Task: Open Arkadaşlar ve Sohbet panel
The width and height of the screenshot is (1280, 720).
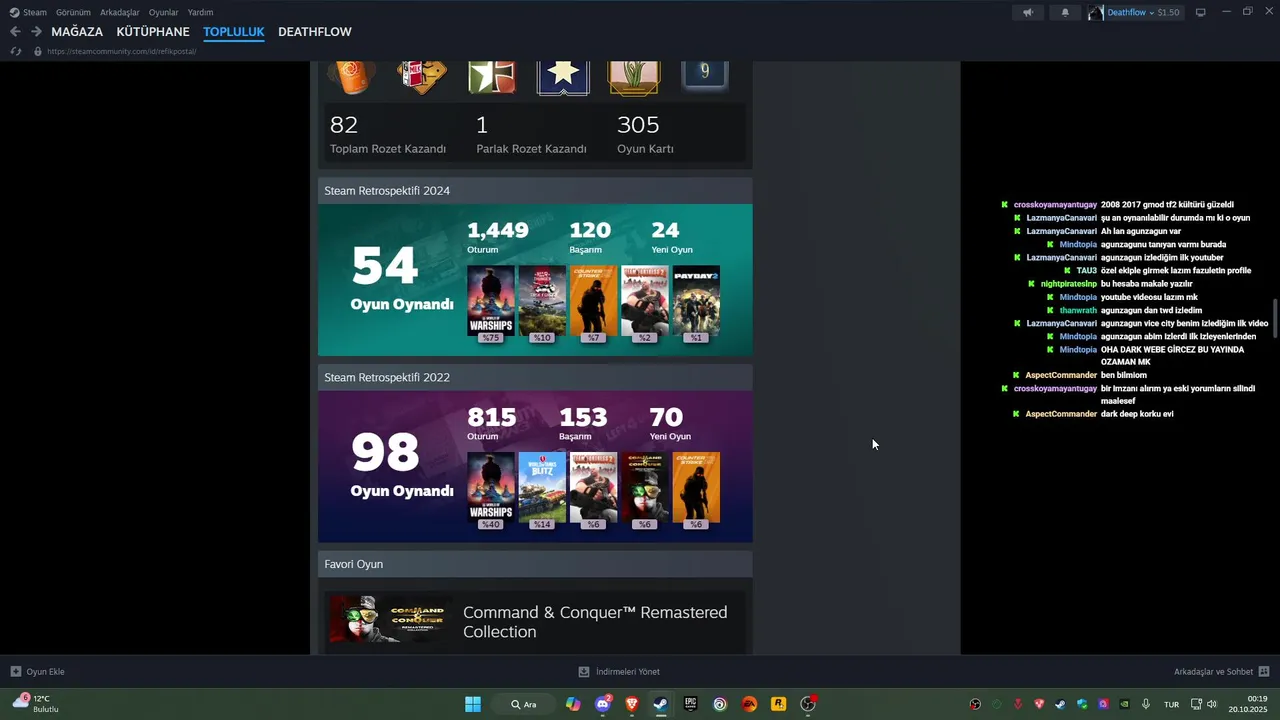Action: coord(1221,672)
